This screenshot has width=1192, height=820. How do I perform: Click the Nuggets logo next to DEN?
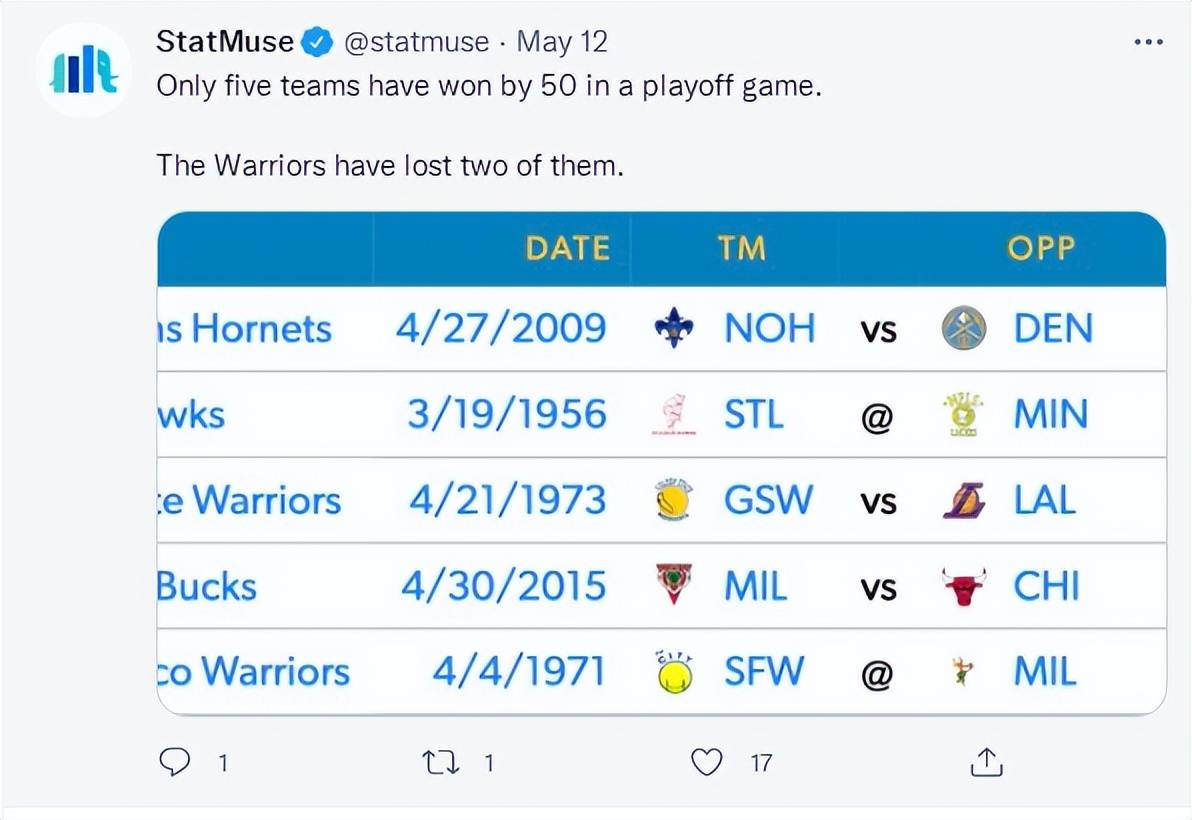(964, 328)
